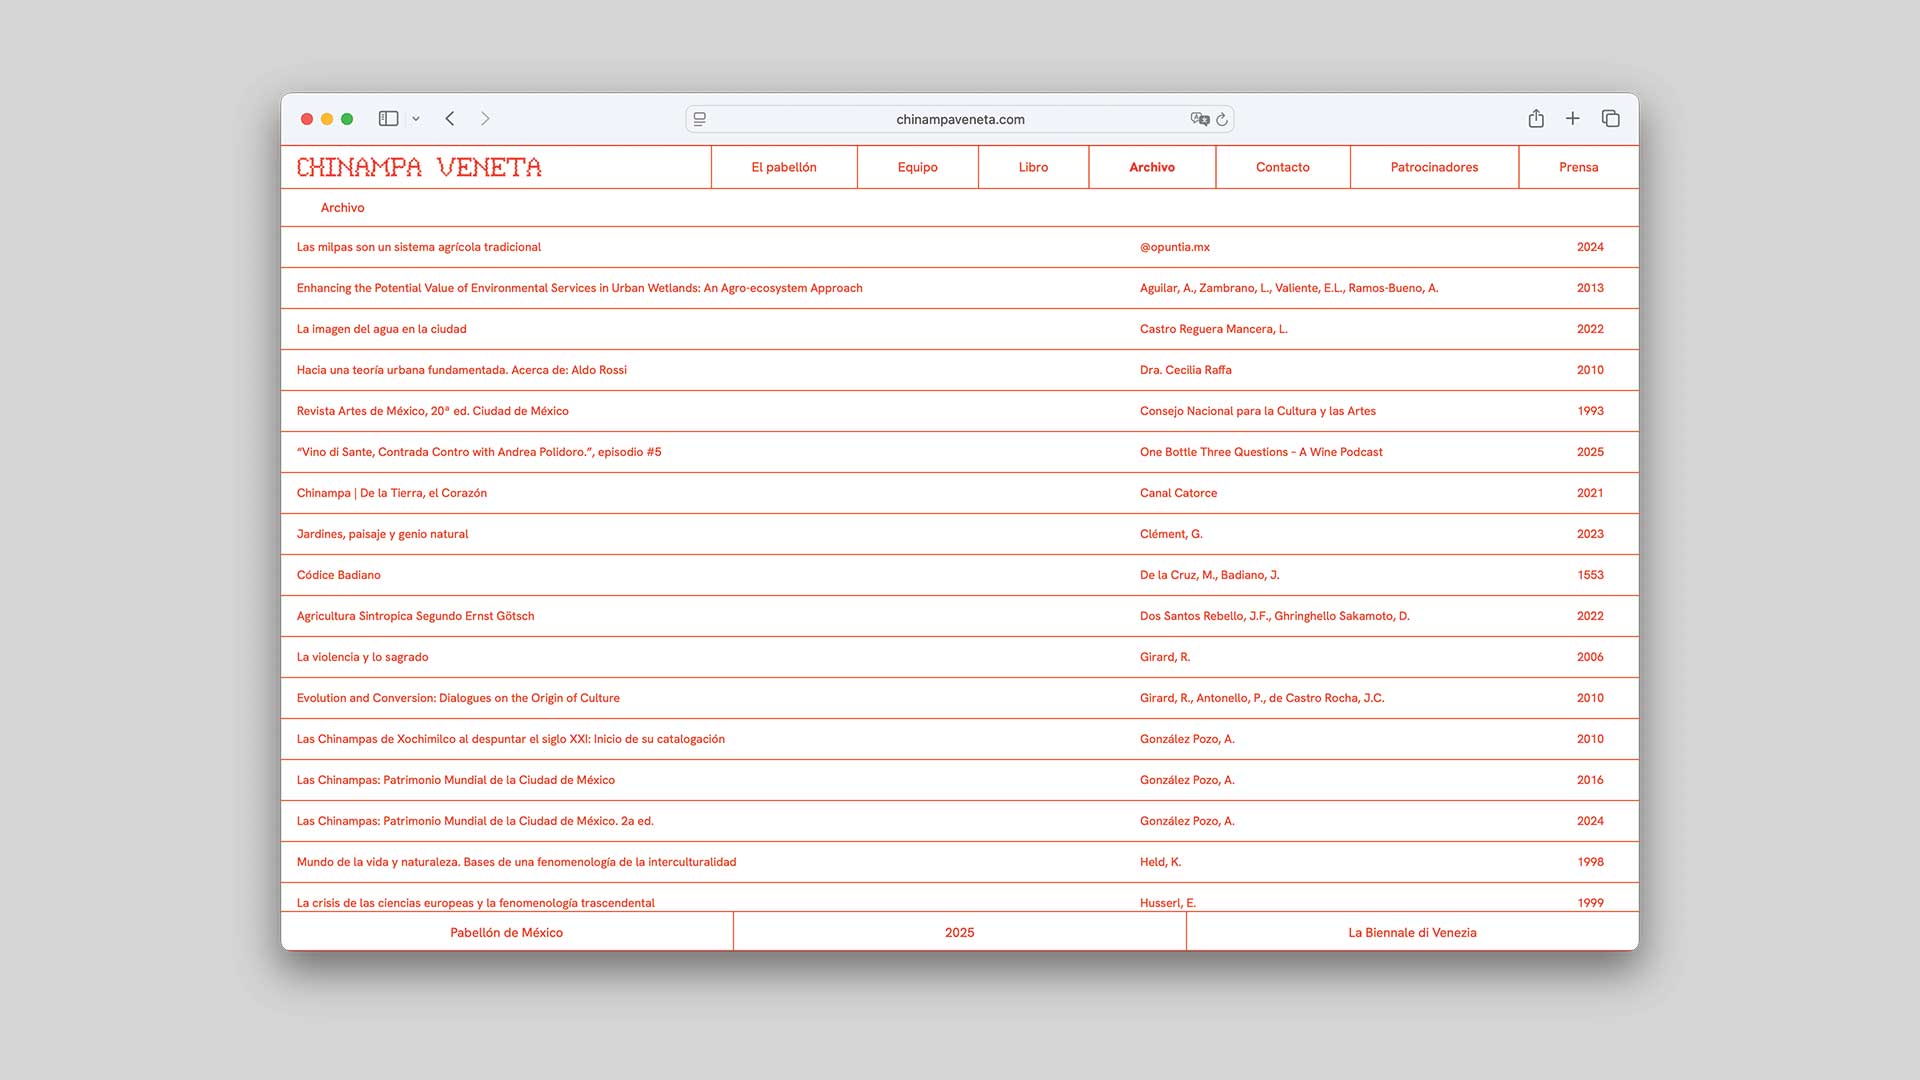Viewport: 1920px width, 1080px height.
Task: Click author 'Castro Reguera Mancera, L.'
Action: [x=1213, y=329]
